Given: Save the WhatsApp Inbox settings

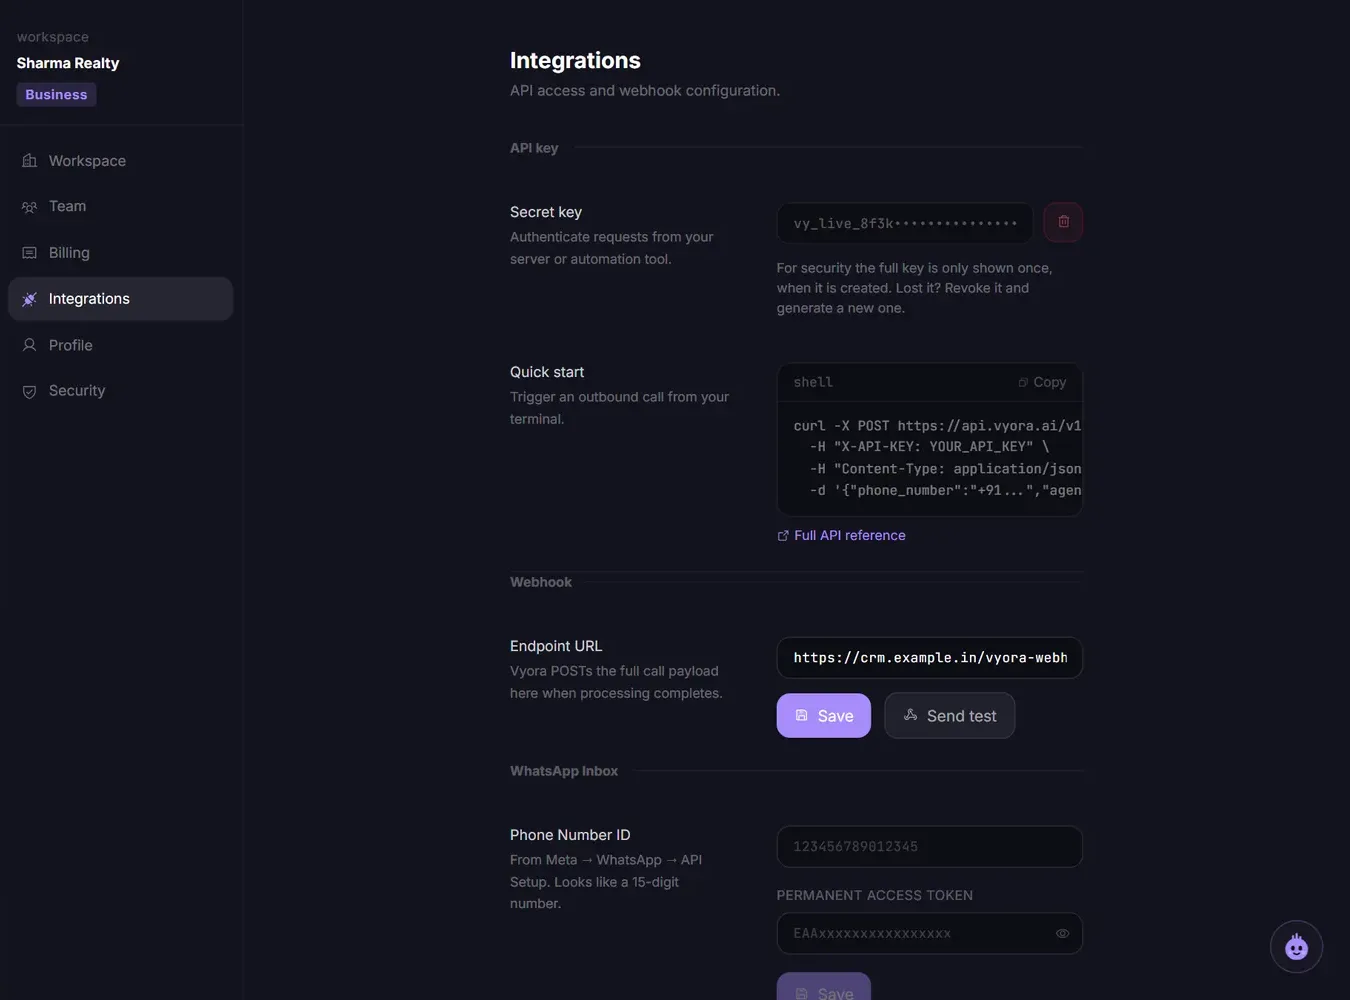Looking at the screenshot, I should (x=823, y=988).
